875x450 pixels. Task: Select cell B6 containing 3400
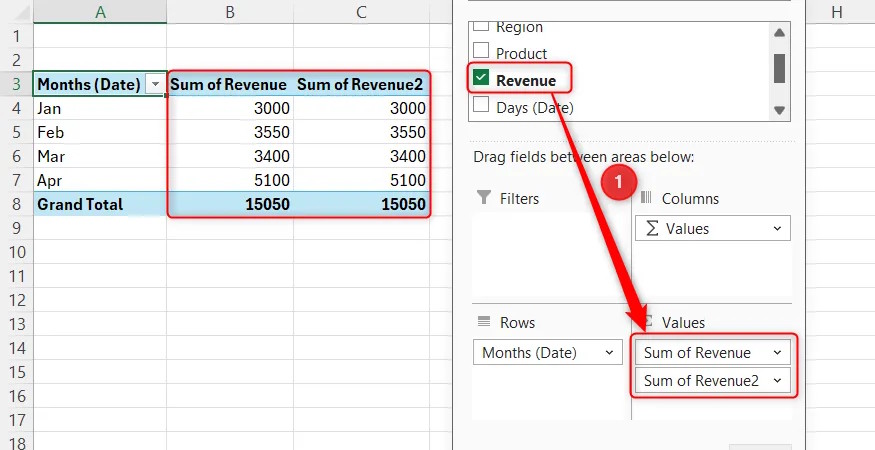click(230, 156)
